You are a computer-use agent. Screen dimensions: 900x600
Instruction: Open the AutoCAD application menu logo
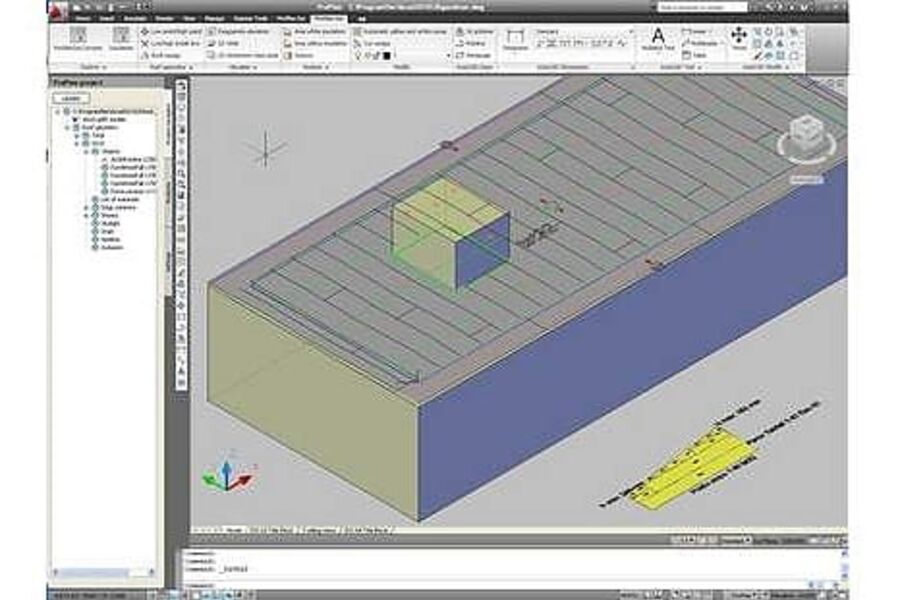(x=58, y=12)
